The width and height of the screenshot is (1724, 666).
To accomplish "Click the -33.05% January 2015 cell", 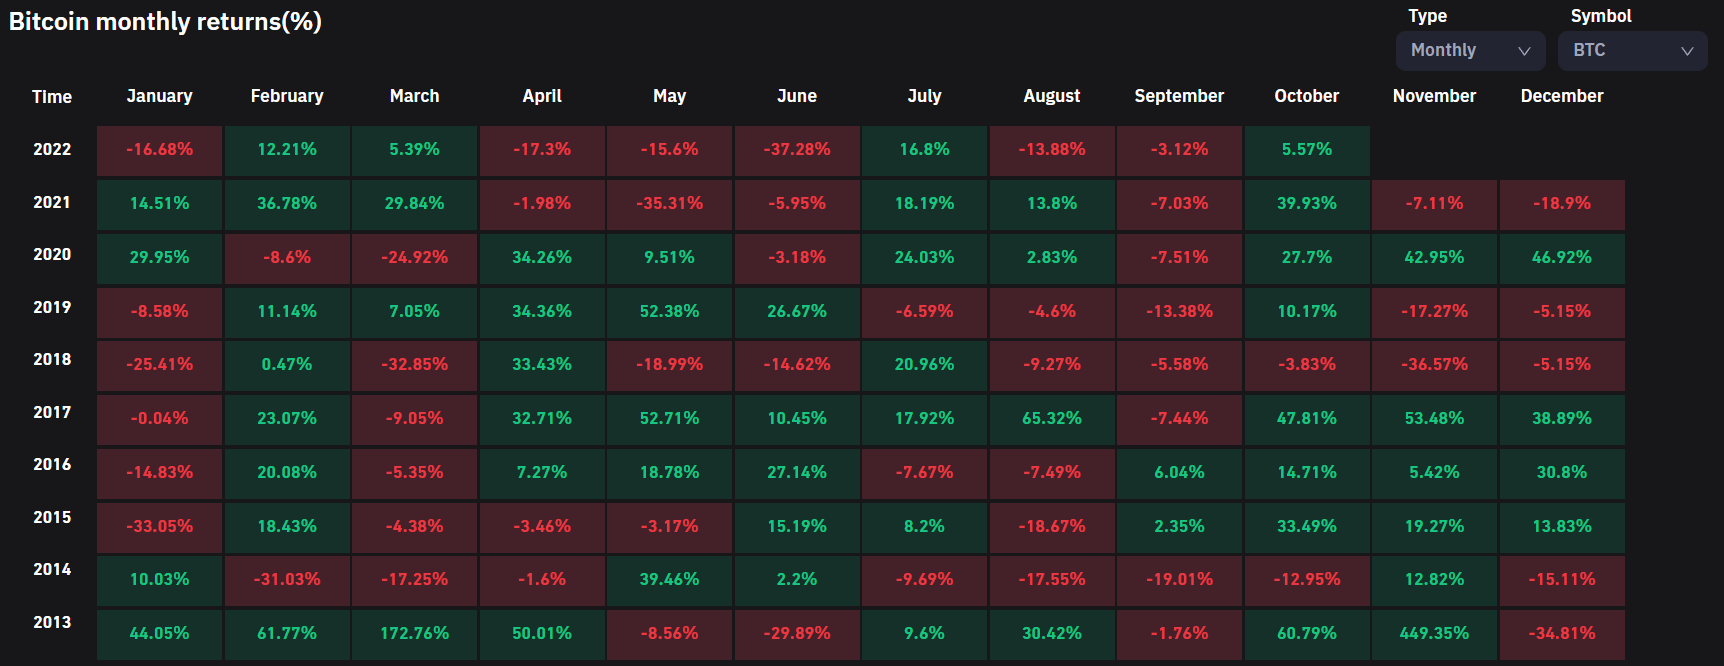I will click(160, 527).
